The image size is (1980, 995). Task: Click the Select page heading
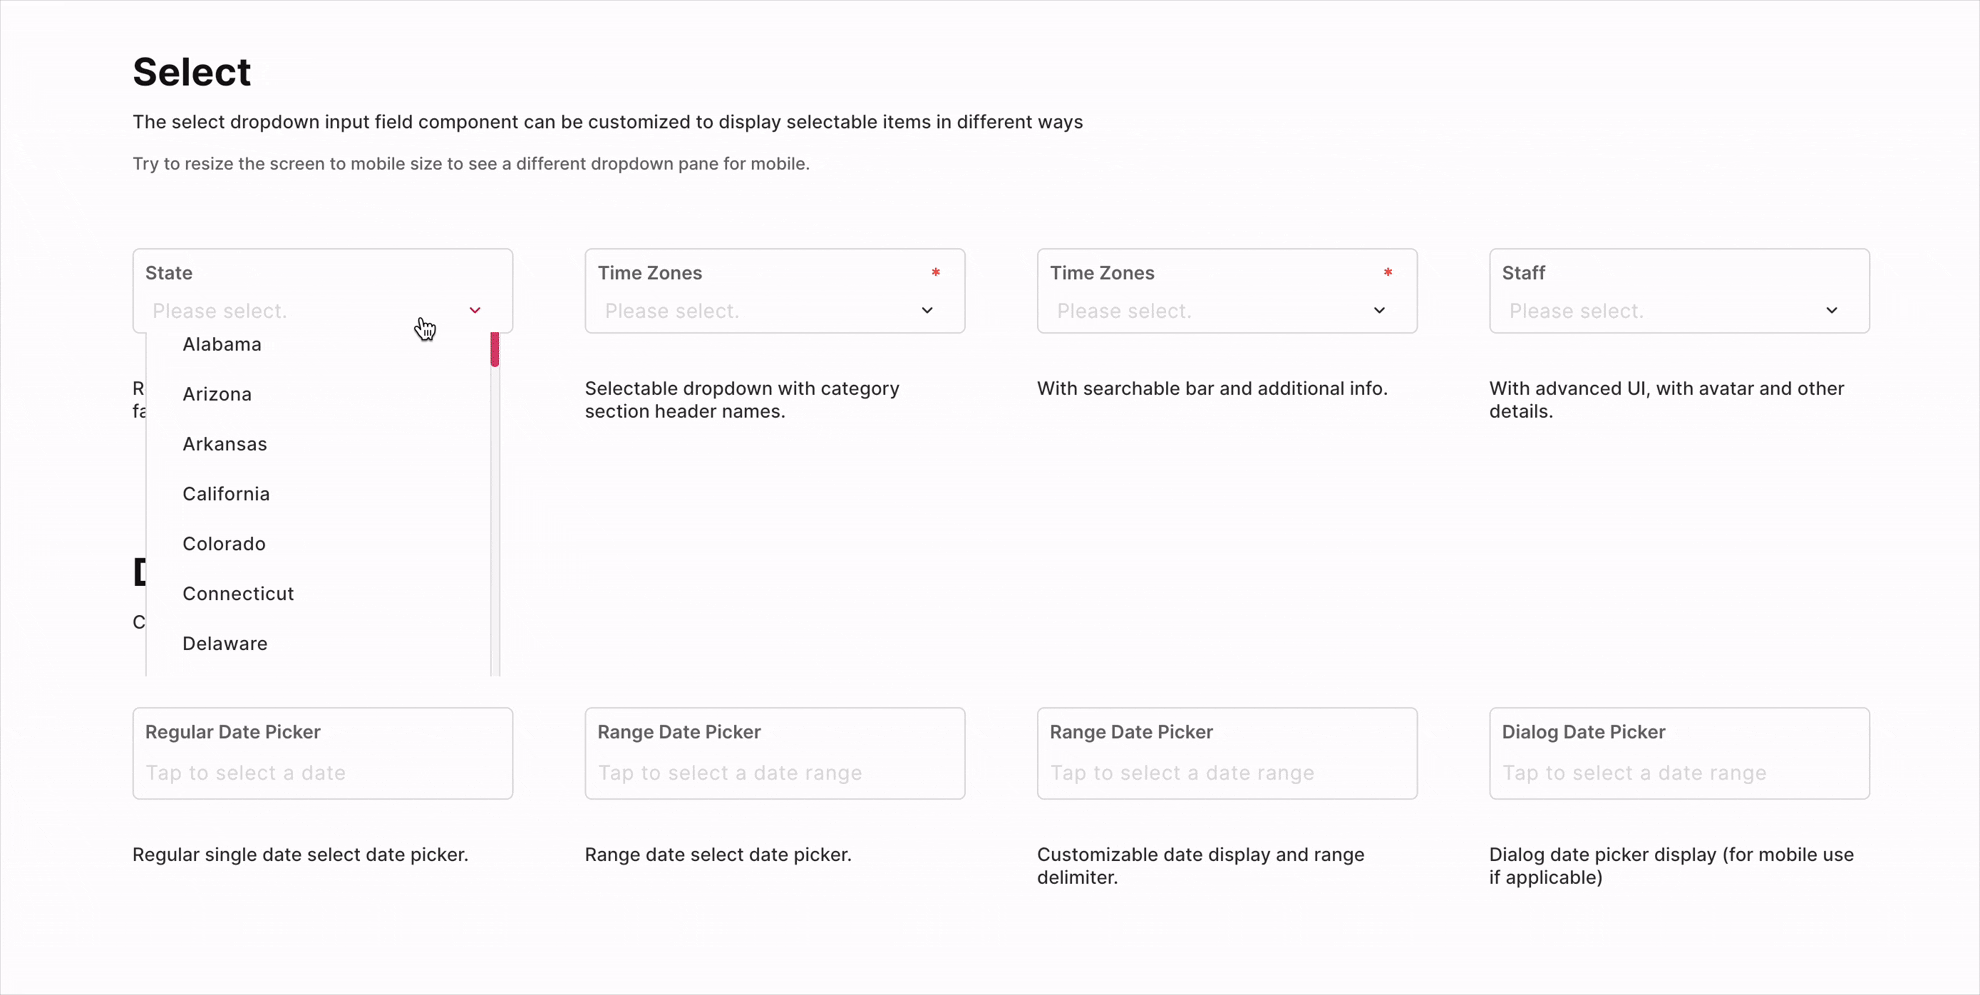pyautogui.click(x=191, y=71)
